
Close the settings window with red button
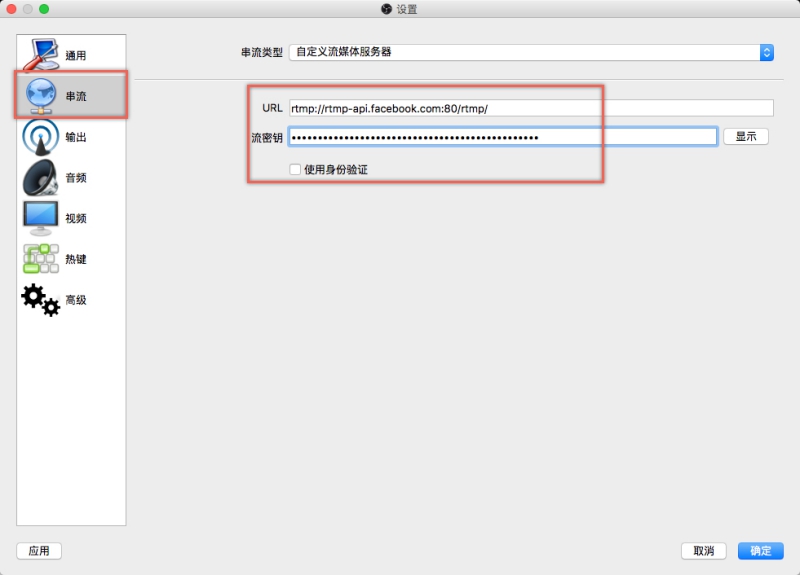point(12,9)
